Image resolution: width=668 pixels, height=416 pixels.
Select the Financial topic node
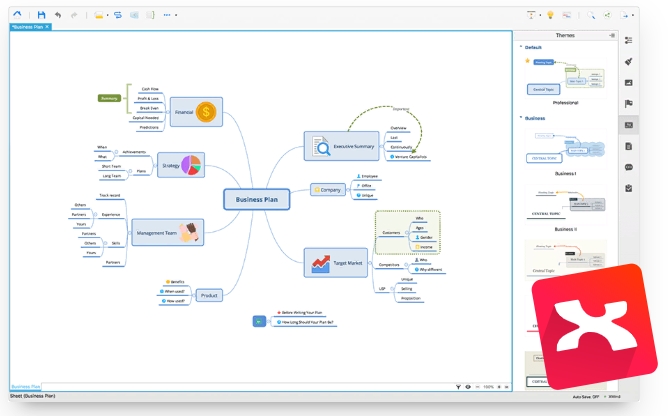point(196,112)
